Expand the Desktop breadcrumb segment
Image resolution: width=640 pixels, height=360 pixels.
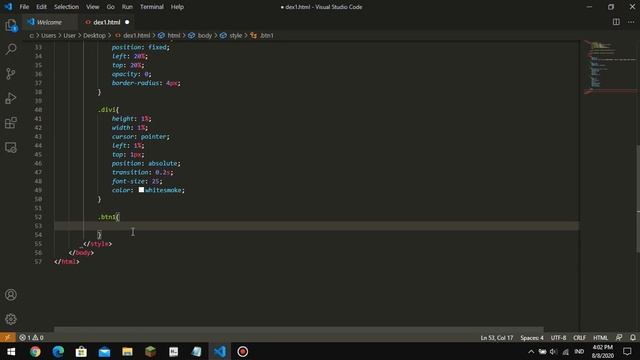(x=94, y=36)
